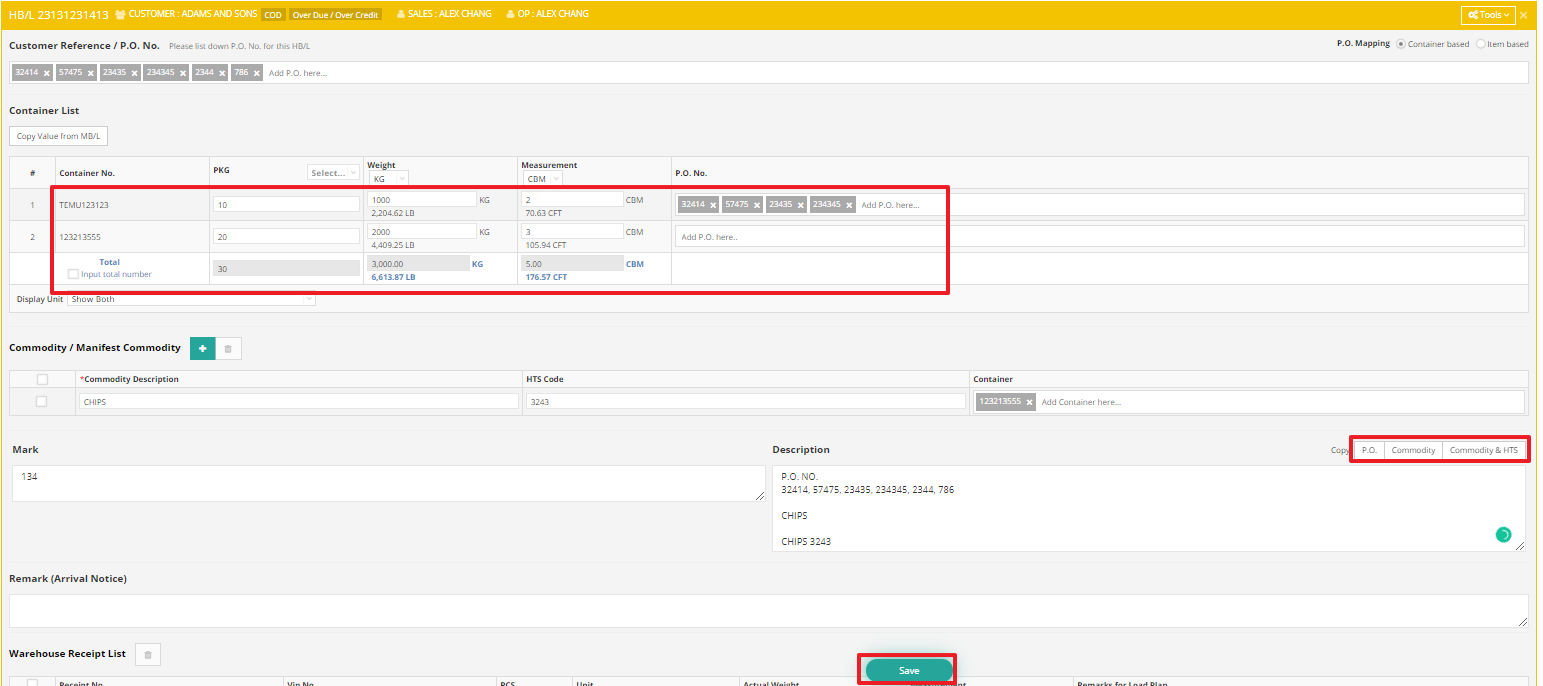Screen dimensions: 1543x686
Task: Click the Commodity & HTS copy option
Action: [1484, 450]
